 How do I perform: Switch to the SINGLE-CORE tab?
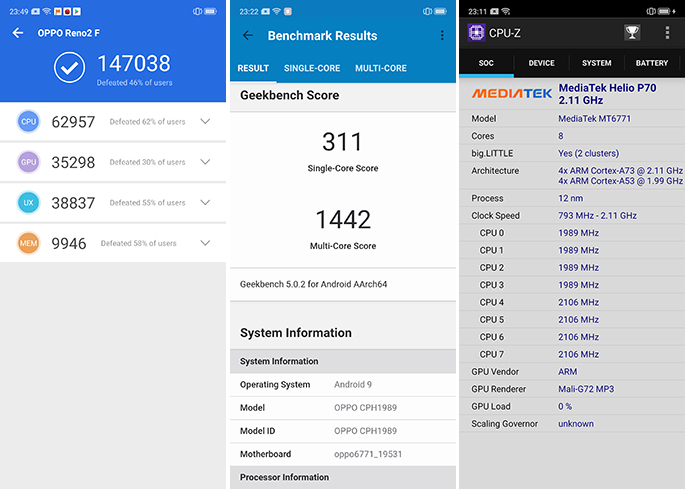click(312, 68)
